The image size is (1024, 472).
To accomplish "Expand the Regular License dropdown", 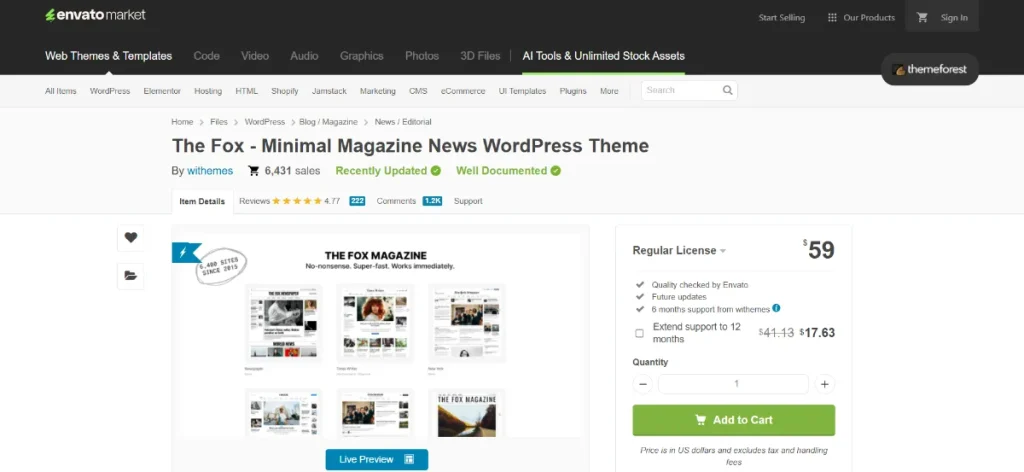I will tap(679, 251).
